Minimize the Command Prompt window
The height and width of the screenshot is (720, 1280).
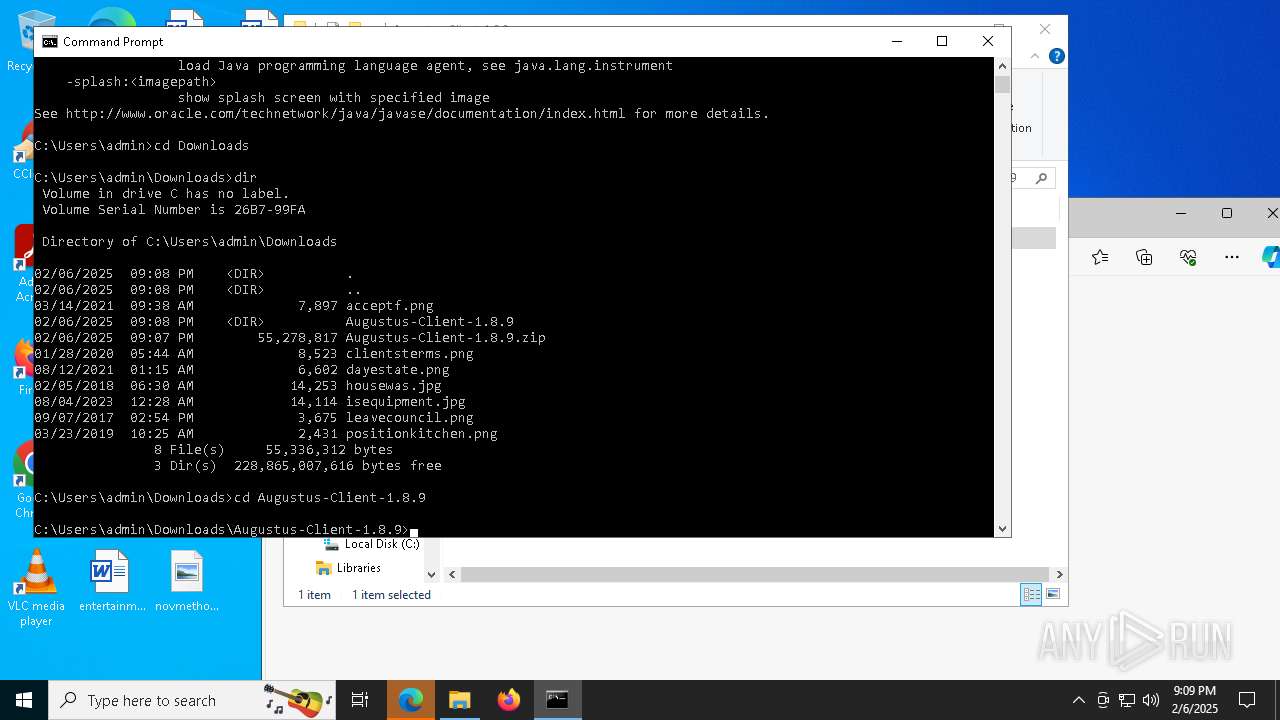tap(896, 41)
